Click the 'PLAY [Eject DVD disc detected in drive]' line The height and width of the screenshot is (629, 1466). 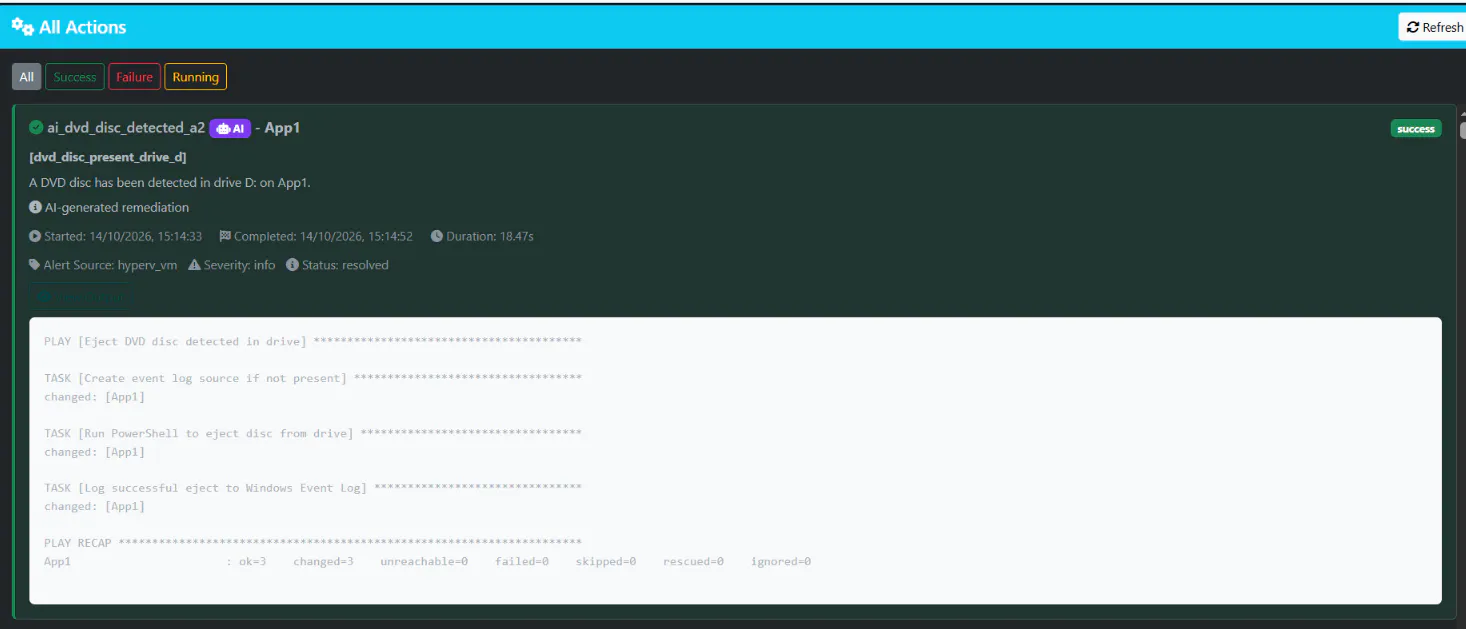(313, 342)
